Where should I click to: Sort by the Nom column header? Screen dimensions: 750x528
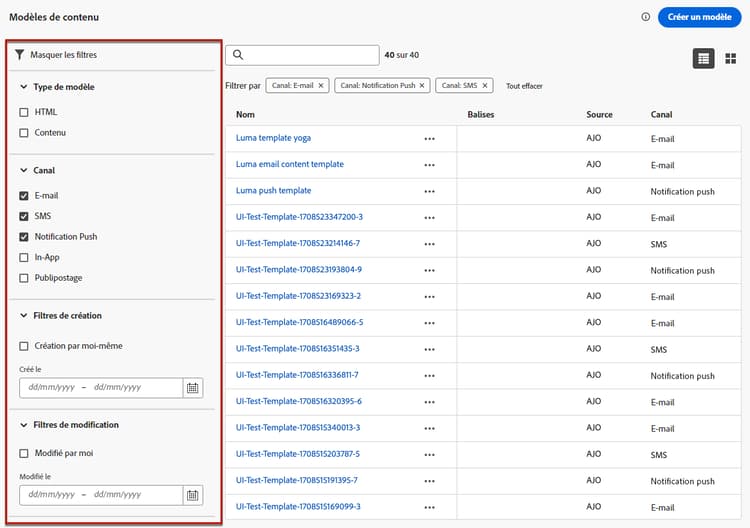click(x=245, y=114)
